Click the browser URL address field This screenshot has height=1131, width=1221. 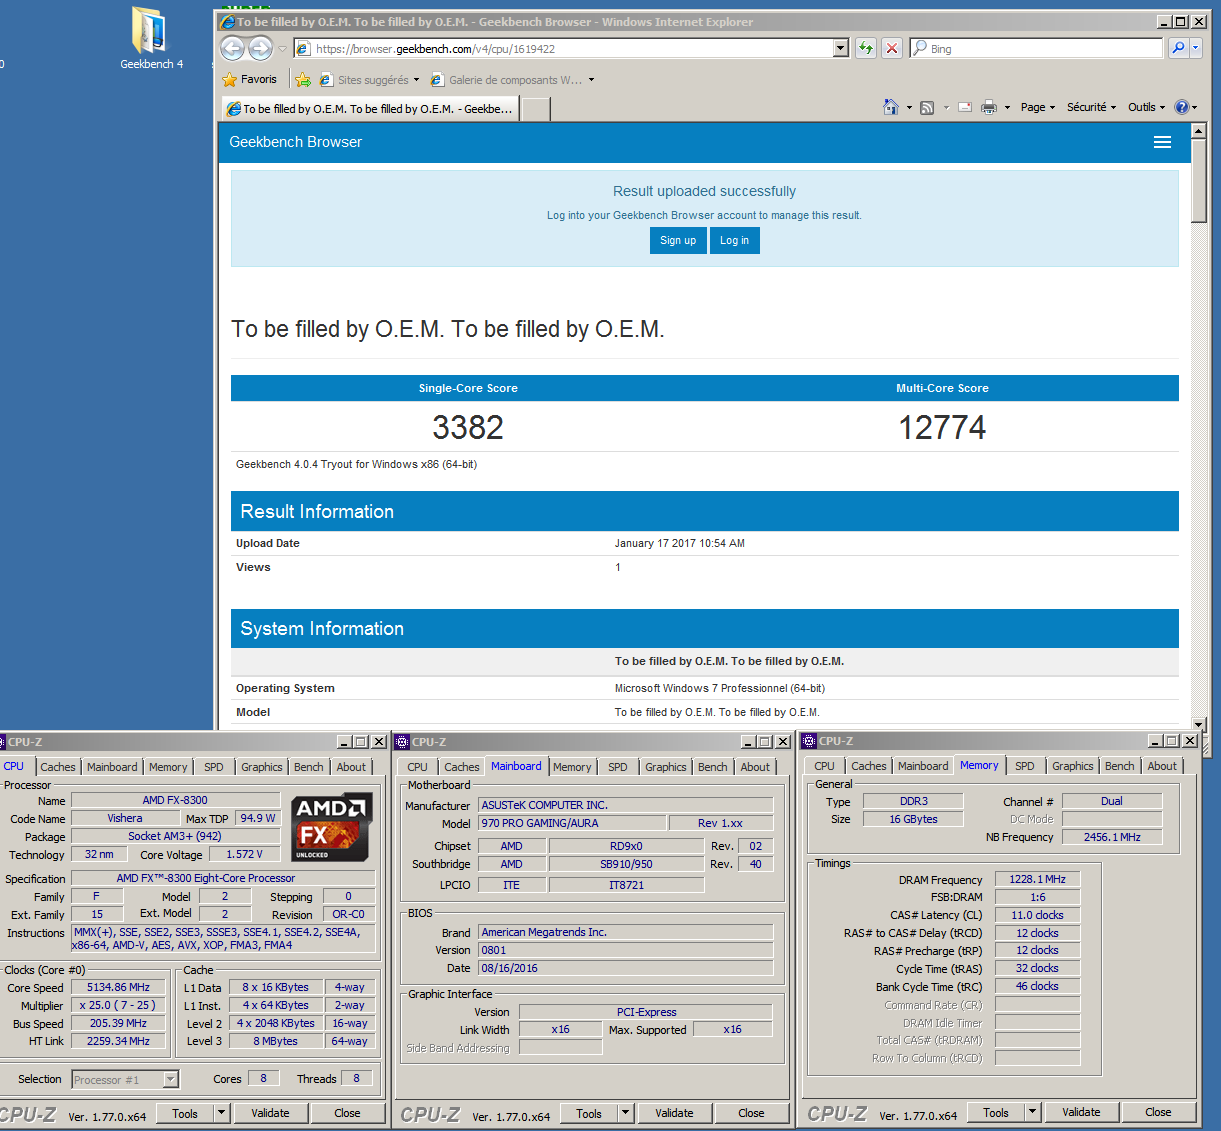572,48
